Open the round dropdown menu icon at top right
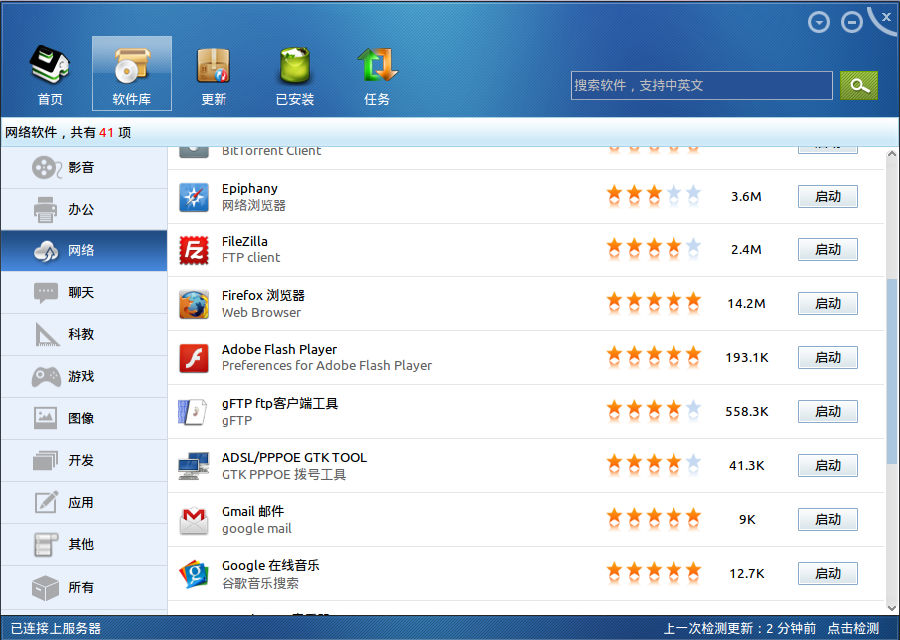Image resolution: width=900 pixels, height=640 pixels. click(818, 22)
